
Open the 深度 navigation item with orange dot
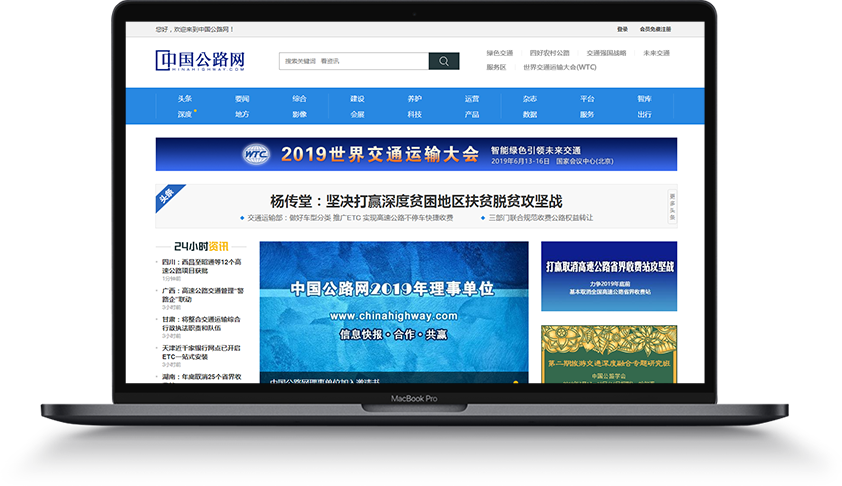click(185, 114)
